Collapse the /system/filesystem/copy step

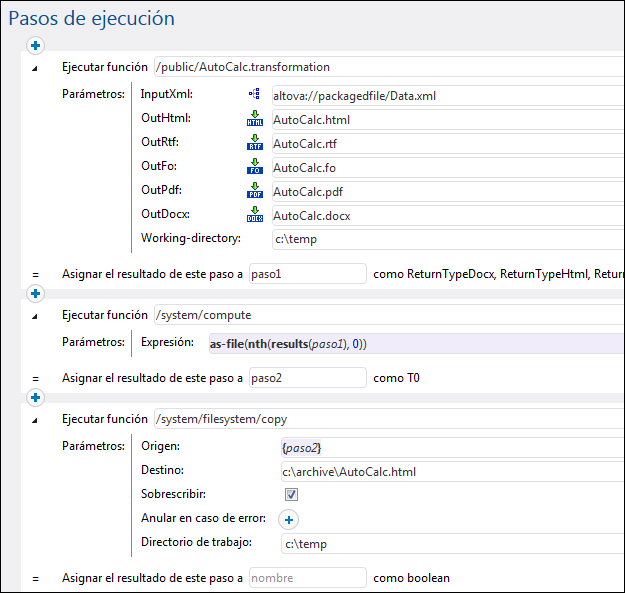click(35, 420)
